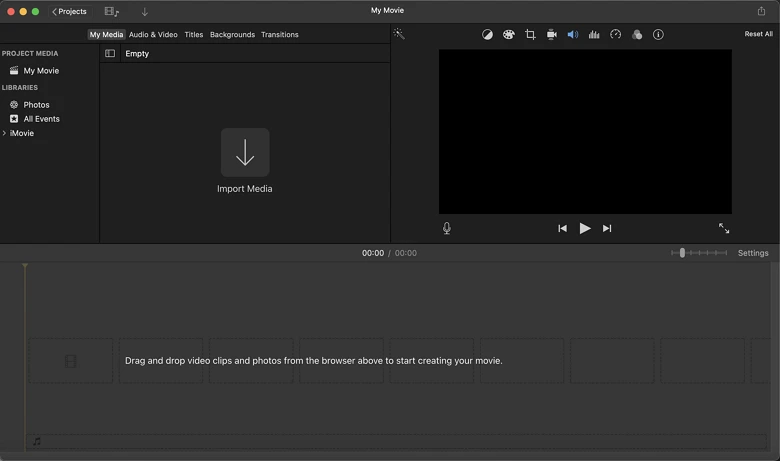Image resolution: width=780 pixels, height=461 pixels.
Task: Show clip information
Action: coord(658,34)
